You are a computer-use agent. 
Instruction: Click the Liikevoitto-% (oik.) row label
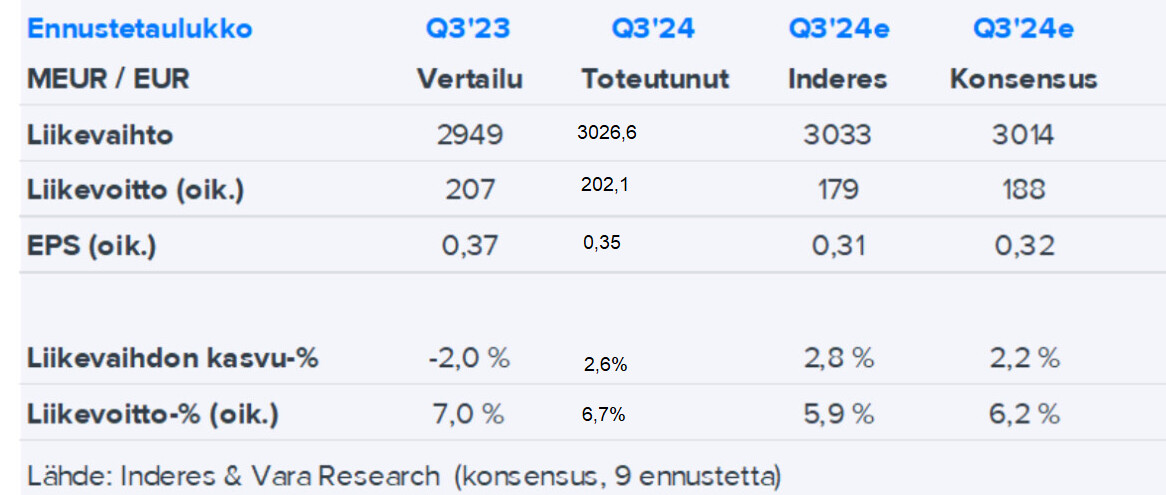point(153,413)
